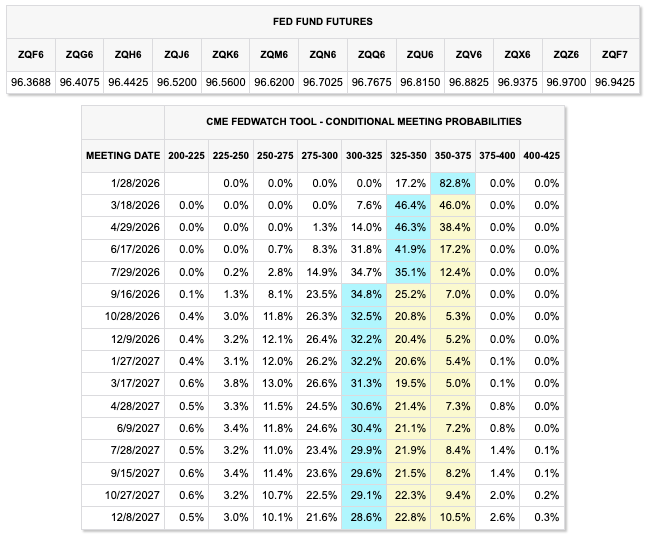Select the ZQZ6 contract price 96.9700

(x=566, y=82)
